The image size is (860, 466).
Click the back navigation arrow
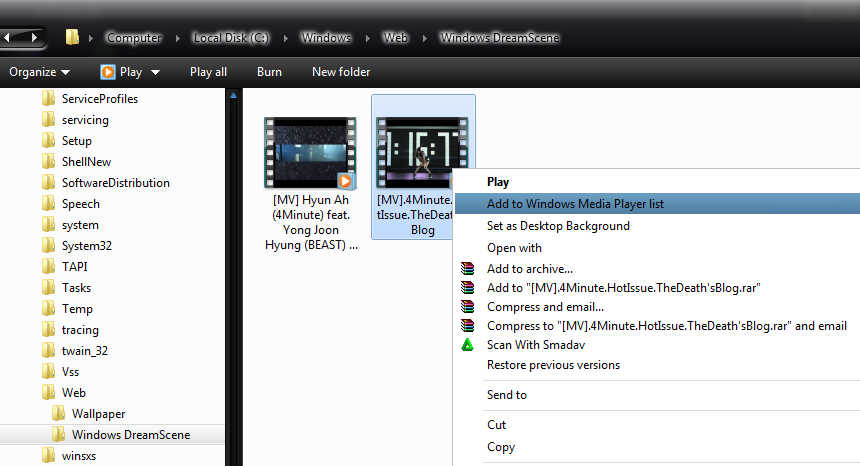pos(11,38)
